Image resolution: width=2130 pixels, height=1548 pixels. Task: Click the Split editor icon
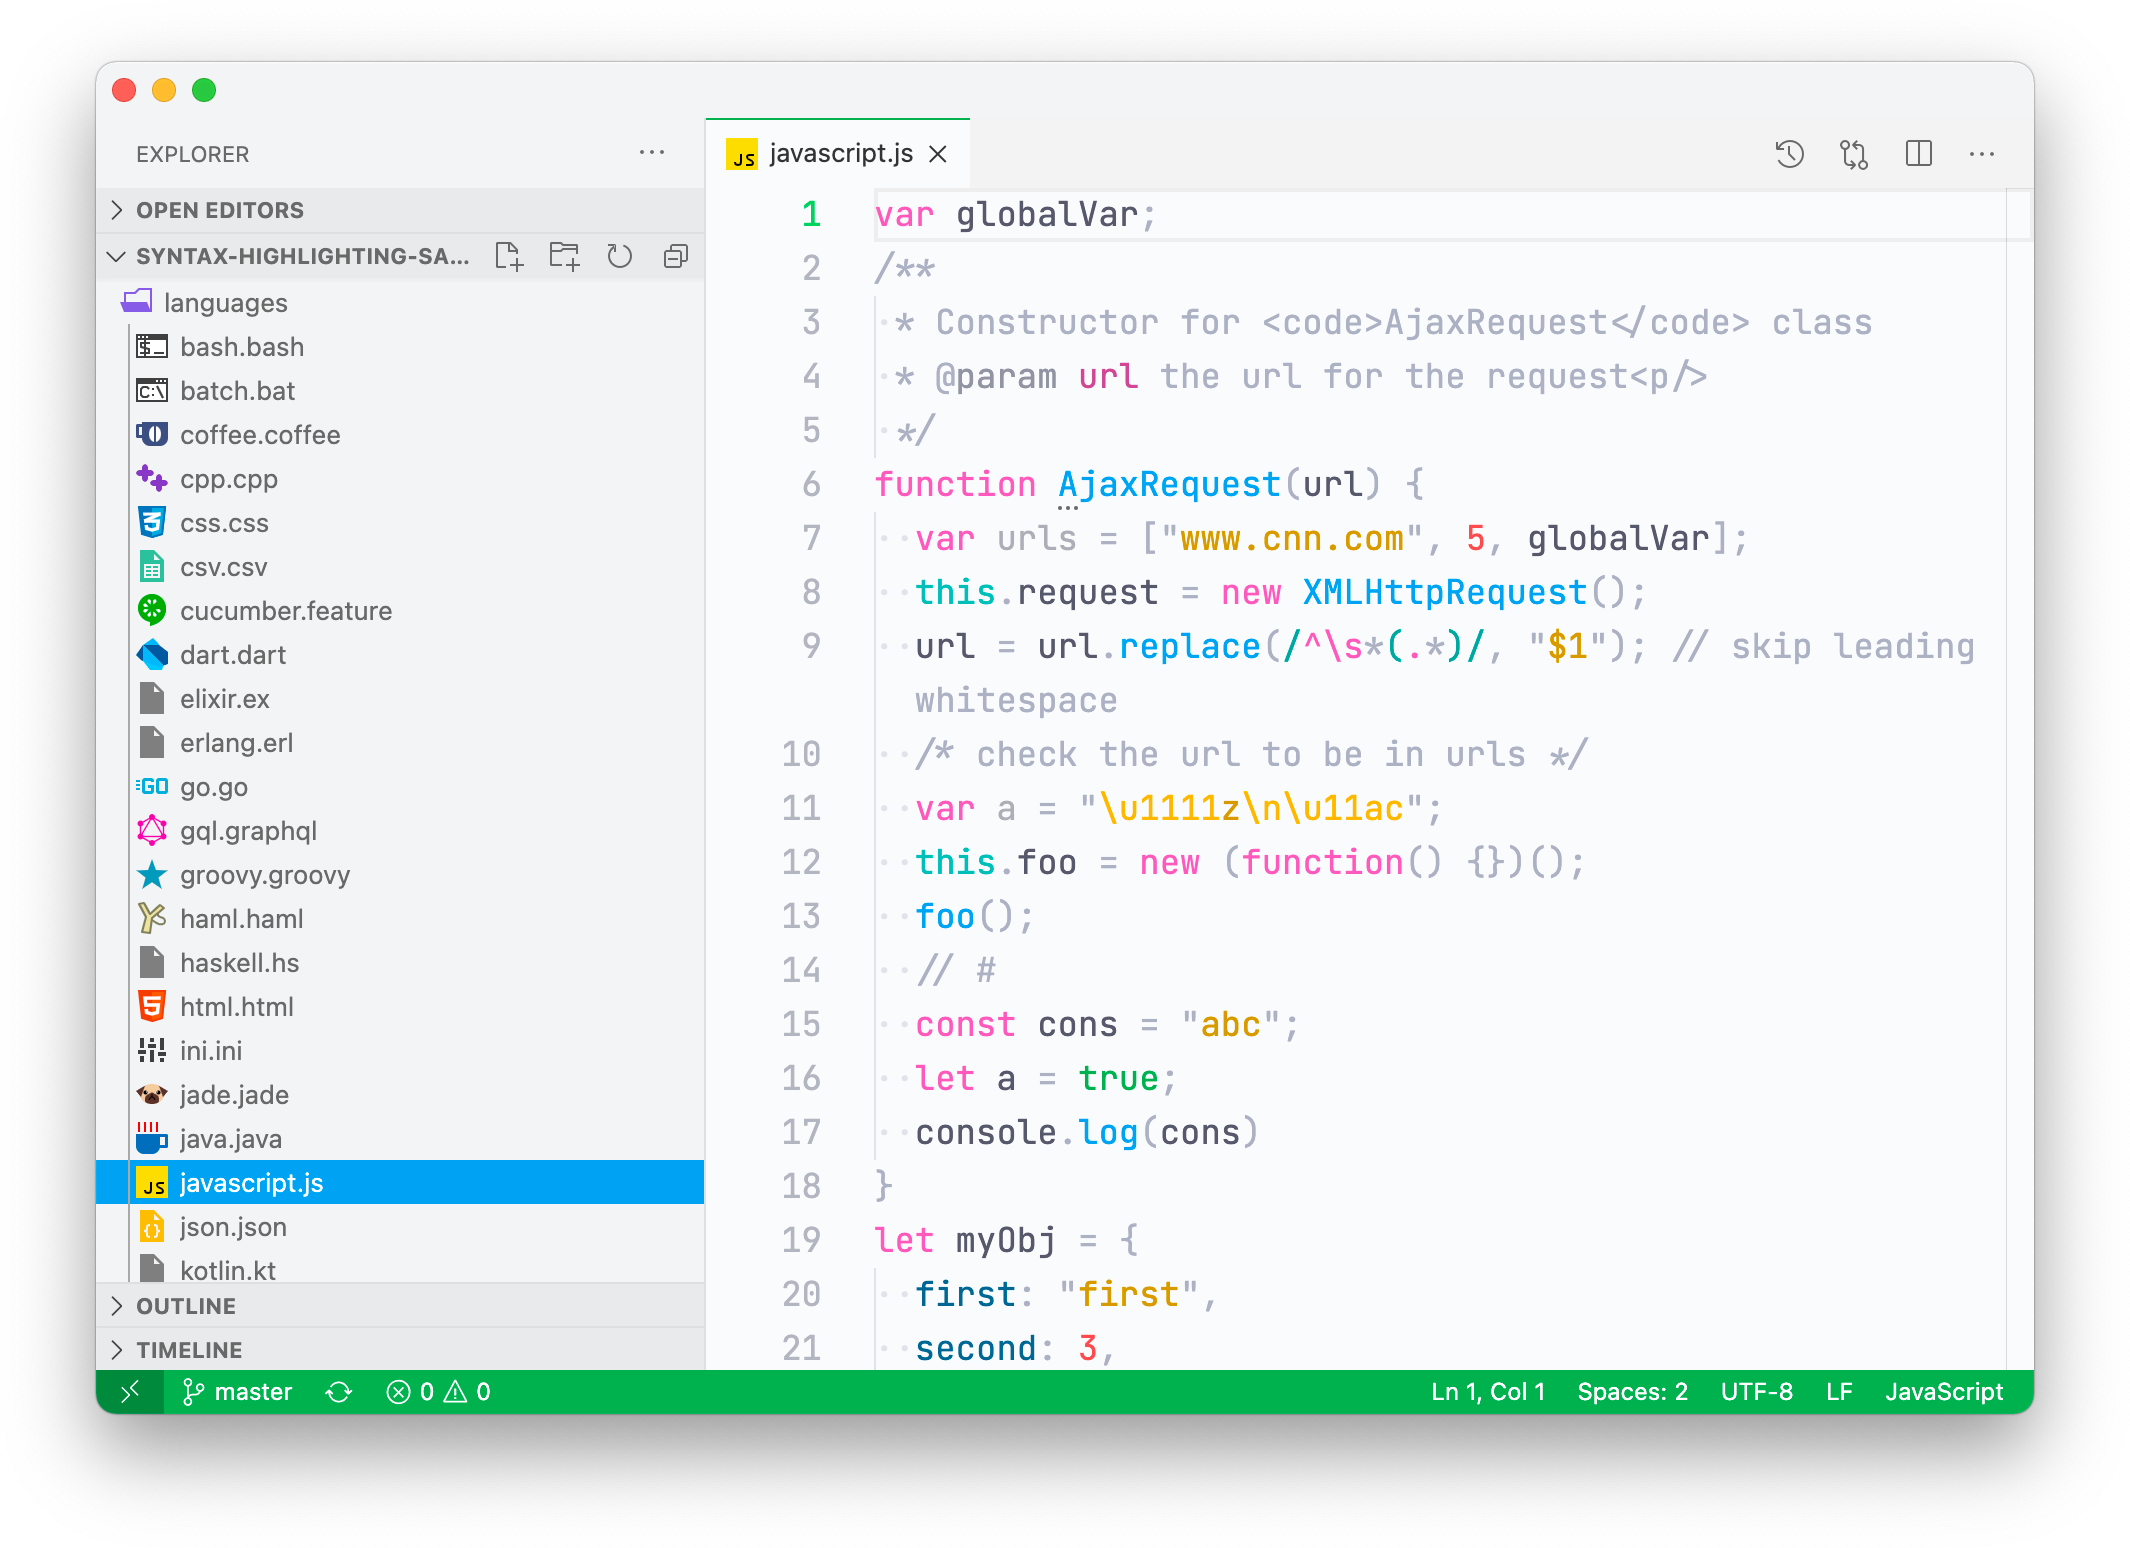click(x=1918, y=154)
